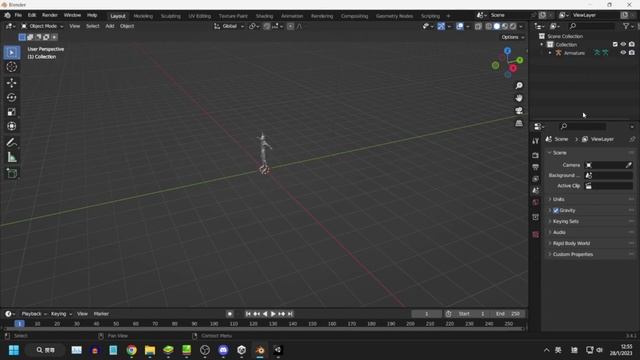Disable Collection in renders camera icon
The height and width of the screenshot is (360, 640).
(x=632, y=44)
